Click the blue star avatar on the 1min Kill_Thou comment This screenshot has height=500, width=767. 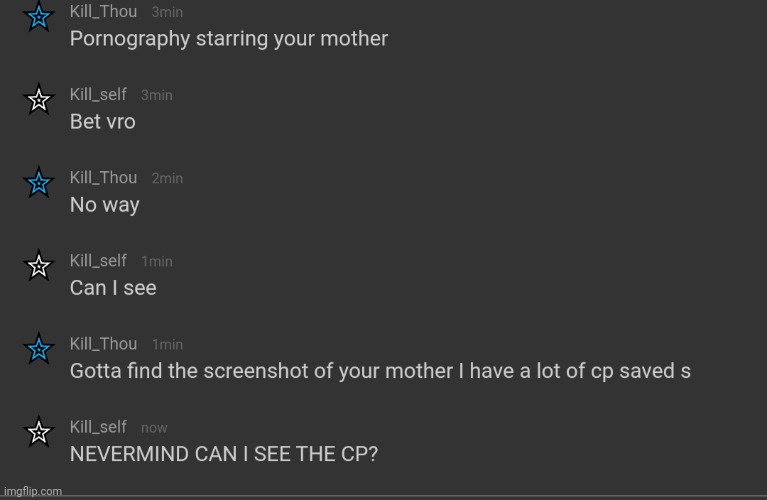38,348
